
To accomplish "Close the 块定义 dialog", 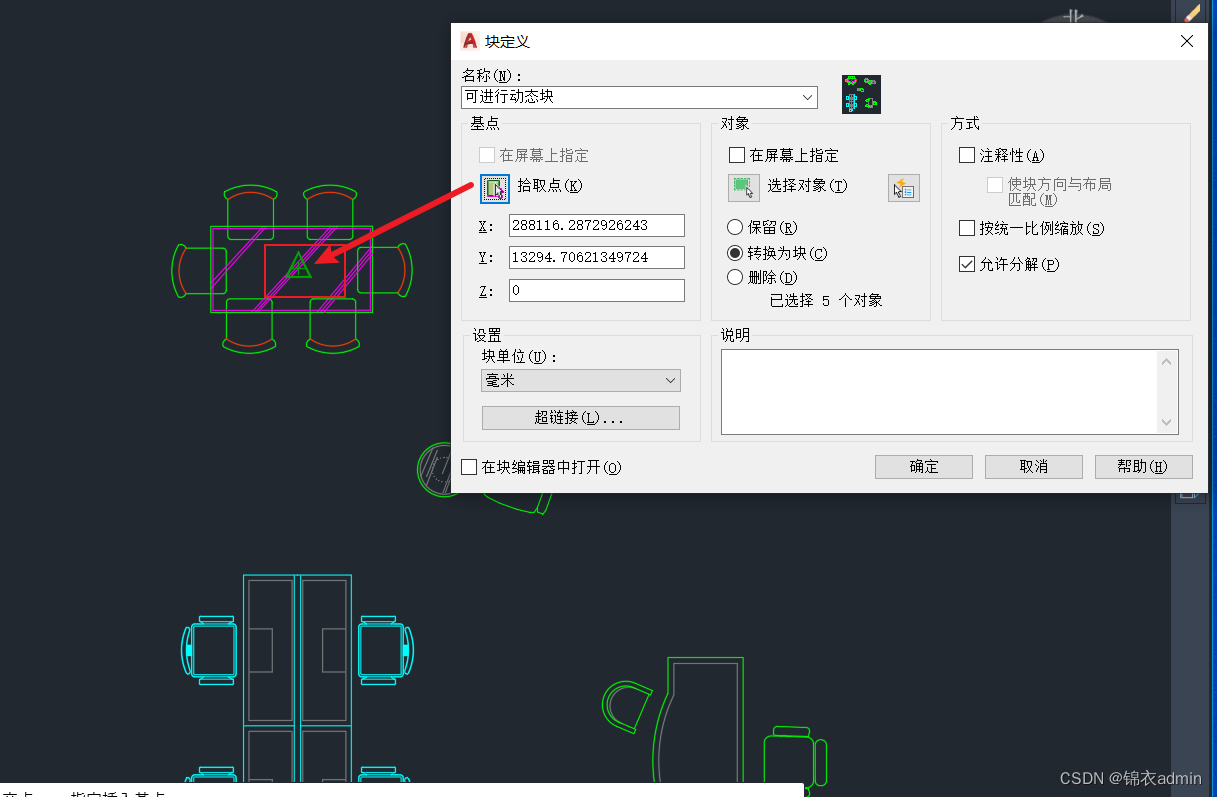I will click(x=1187, y=41).
